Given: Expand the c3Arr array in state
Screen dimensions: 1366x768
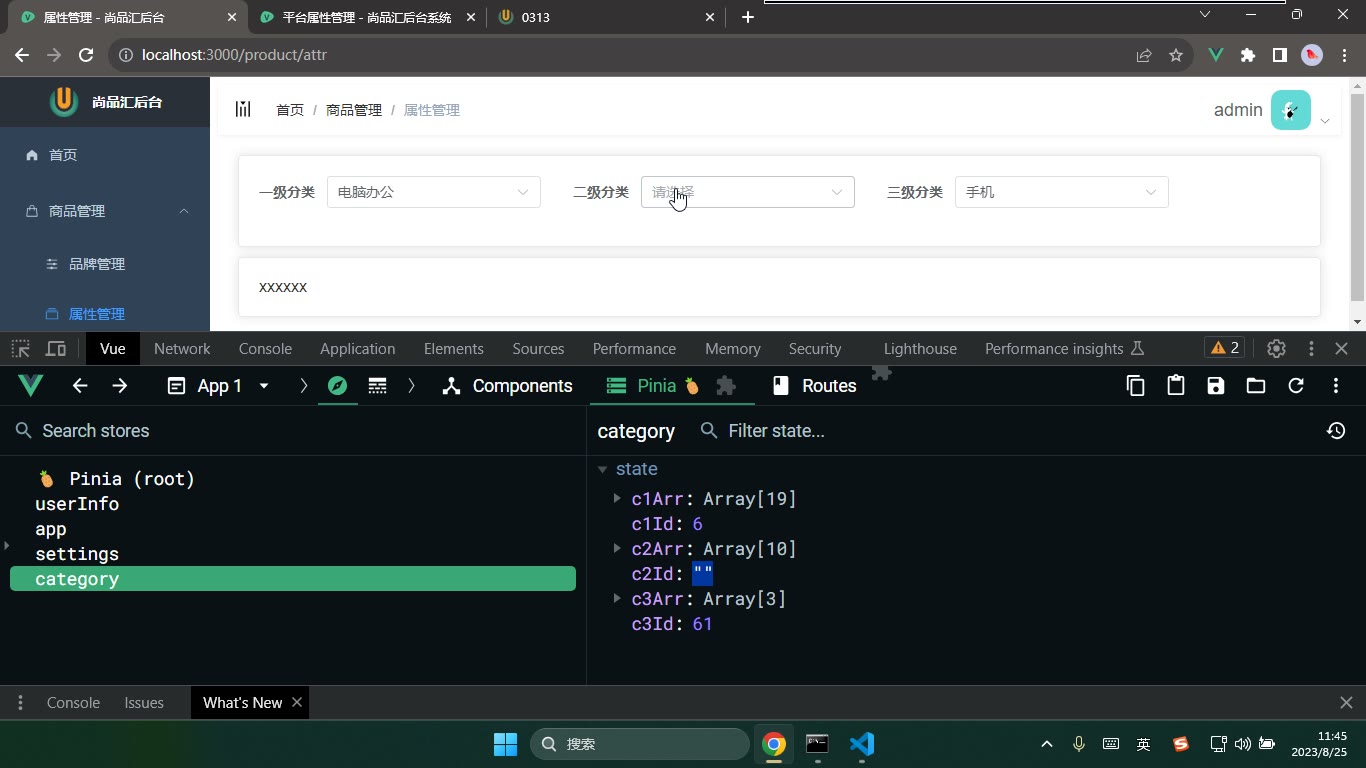Looking at the screenshot, I should [617, 598].
